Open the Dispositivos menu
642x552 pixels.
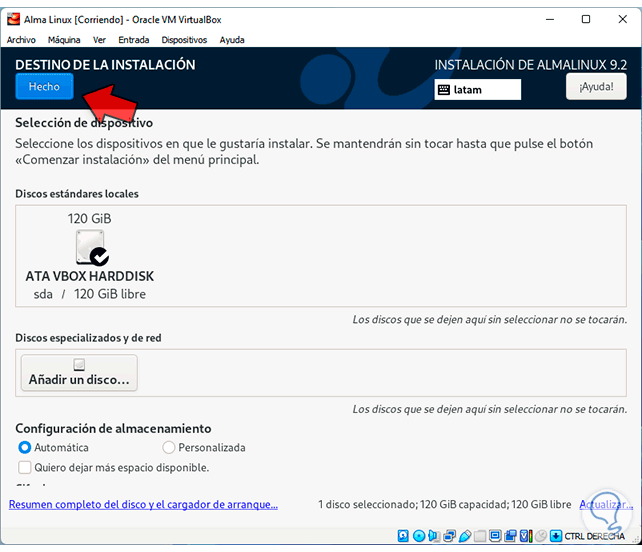point(184,40)
